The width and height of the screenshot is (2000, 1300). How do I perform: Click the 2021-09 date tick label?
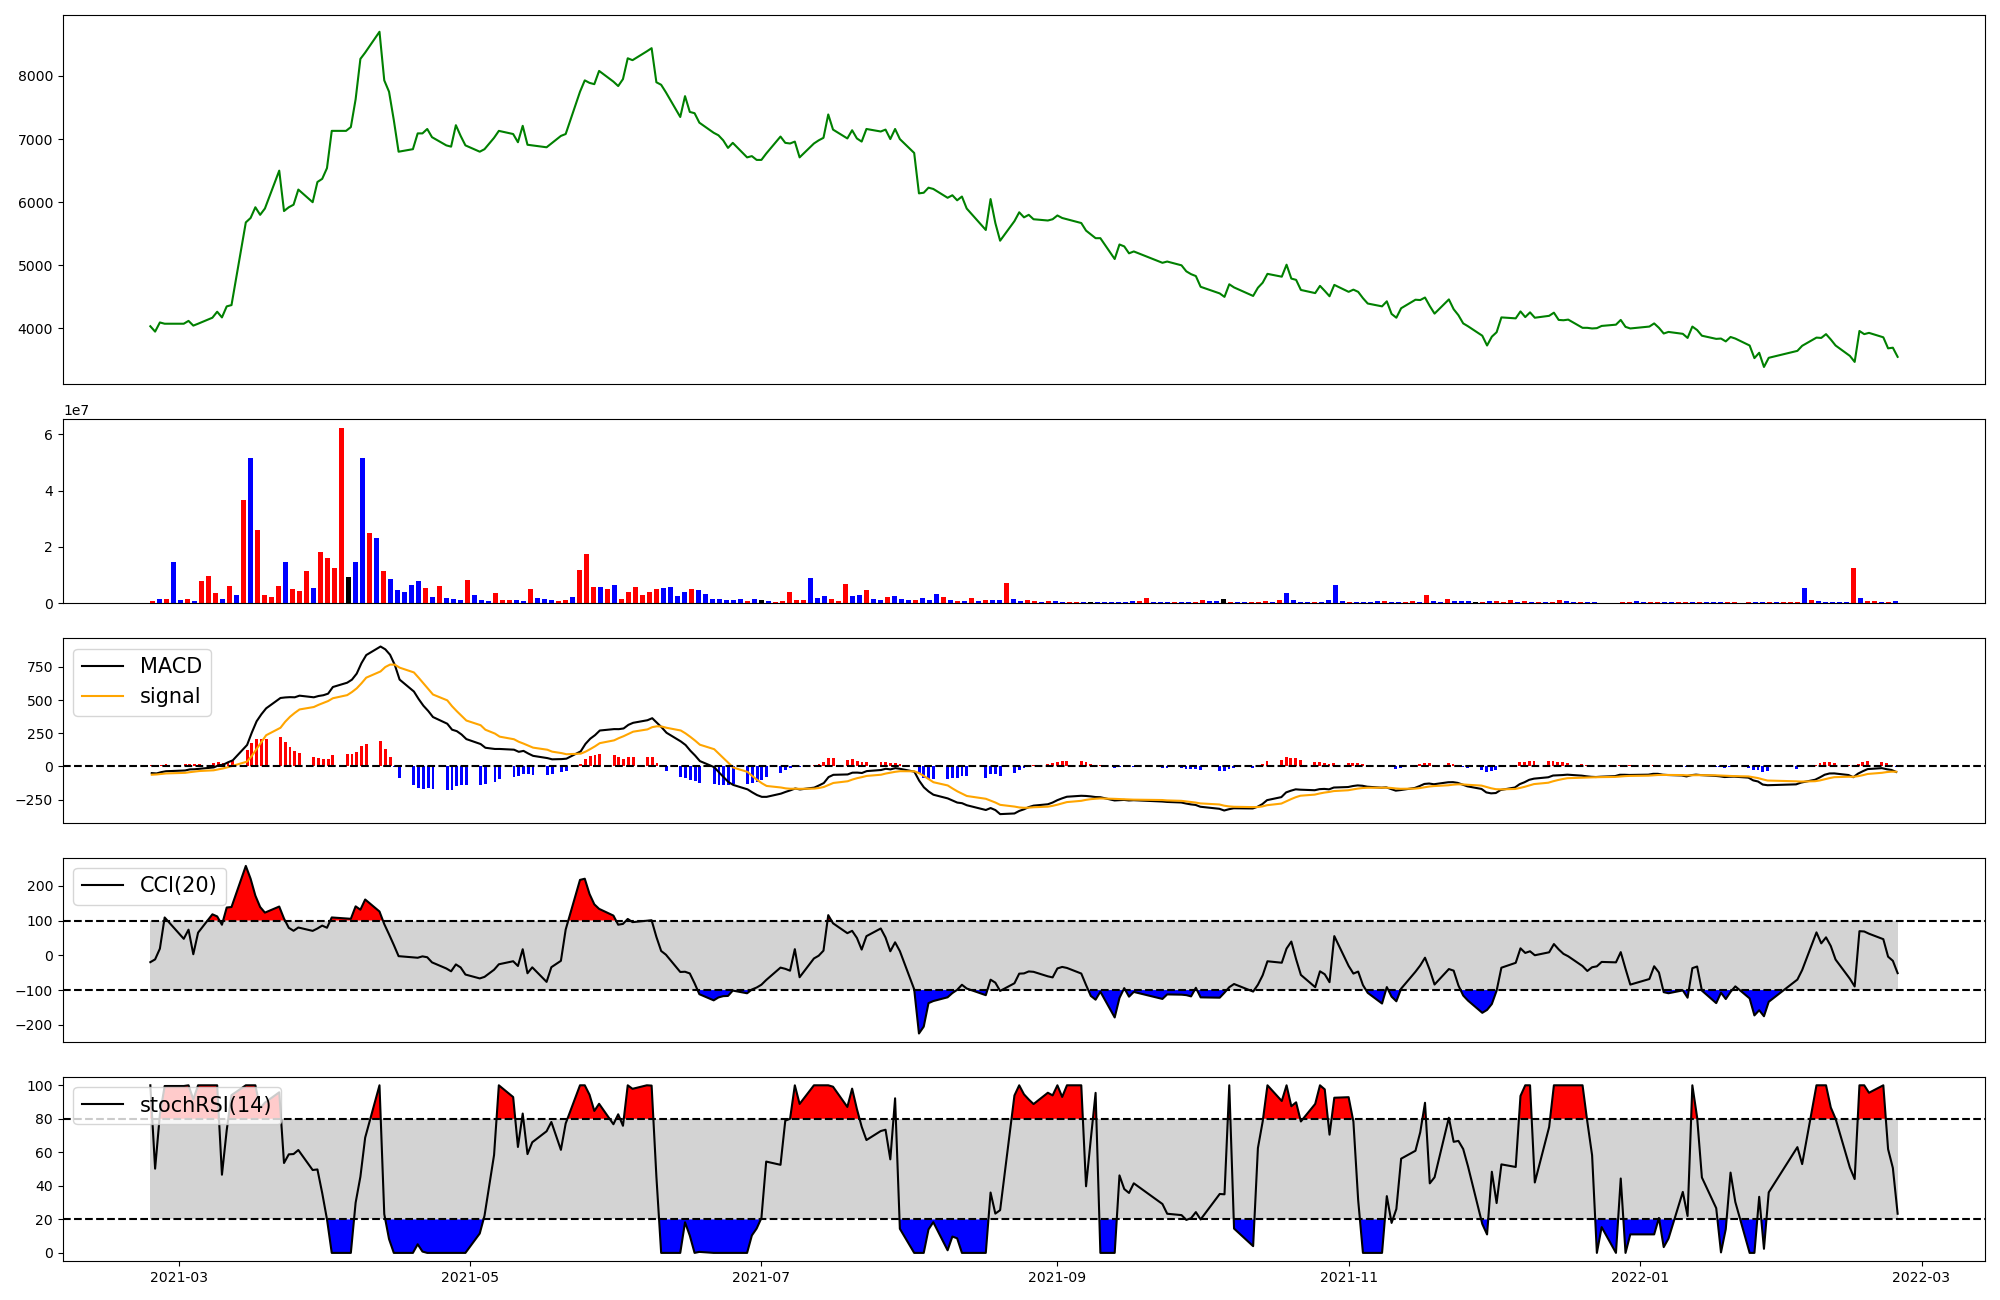(x=1056, y=1277)
